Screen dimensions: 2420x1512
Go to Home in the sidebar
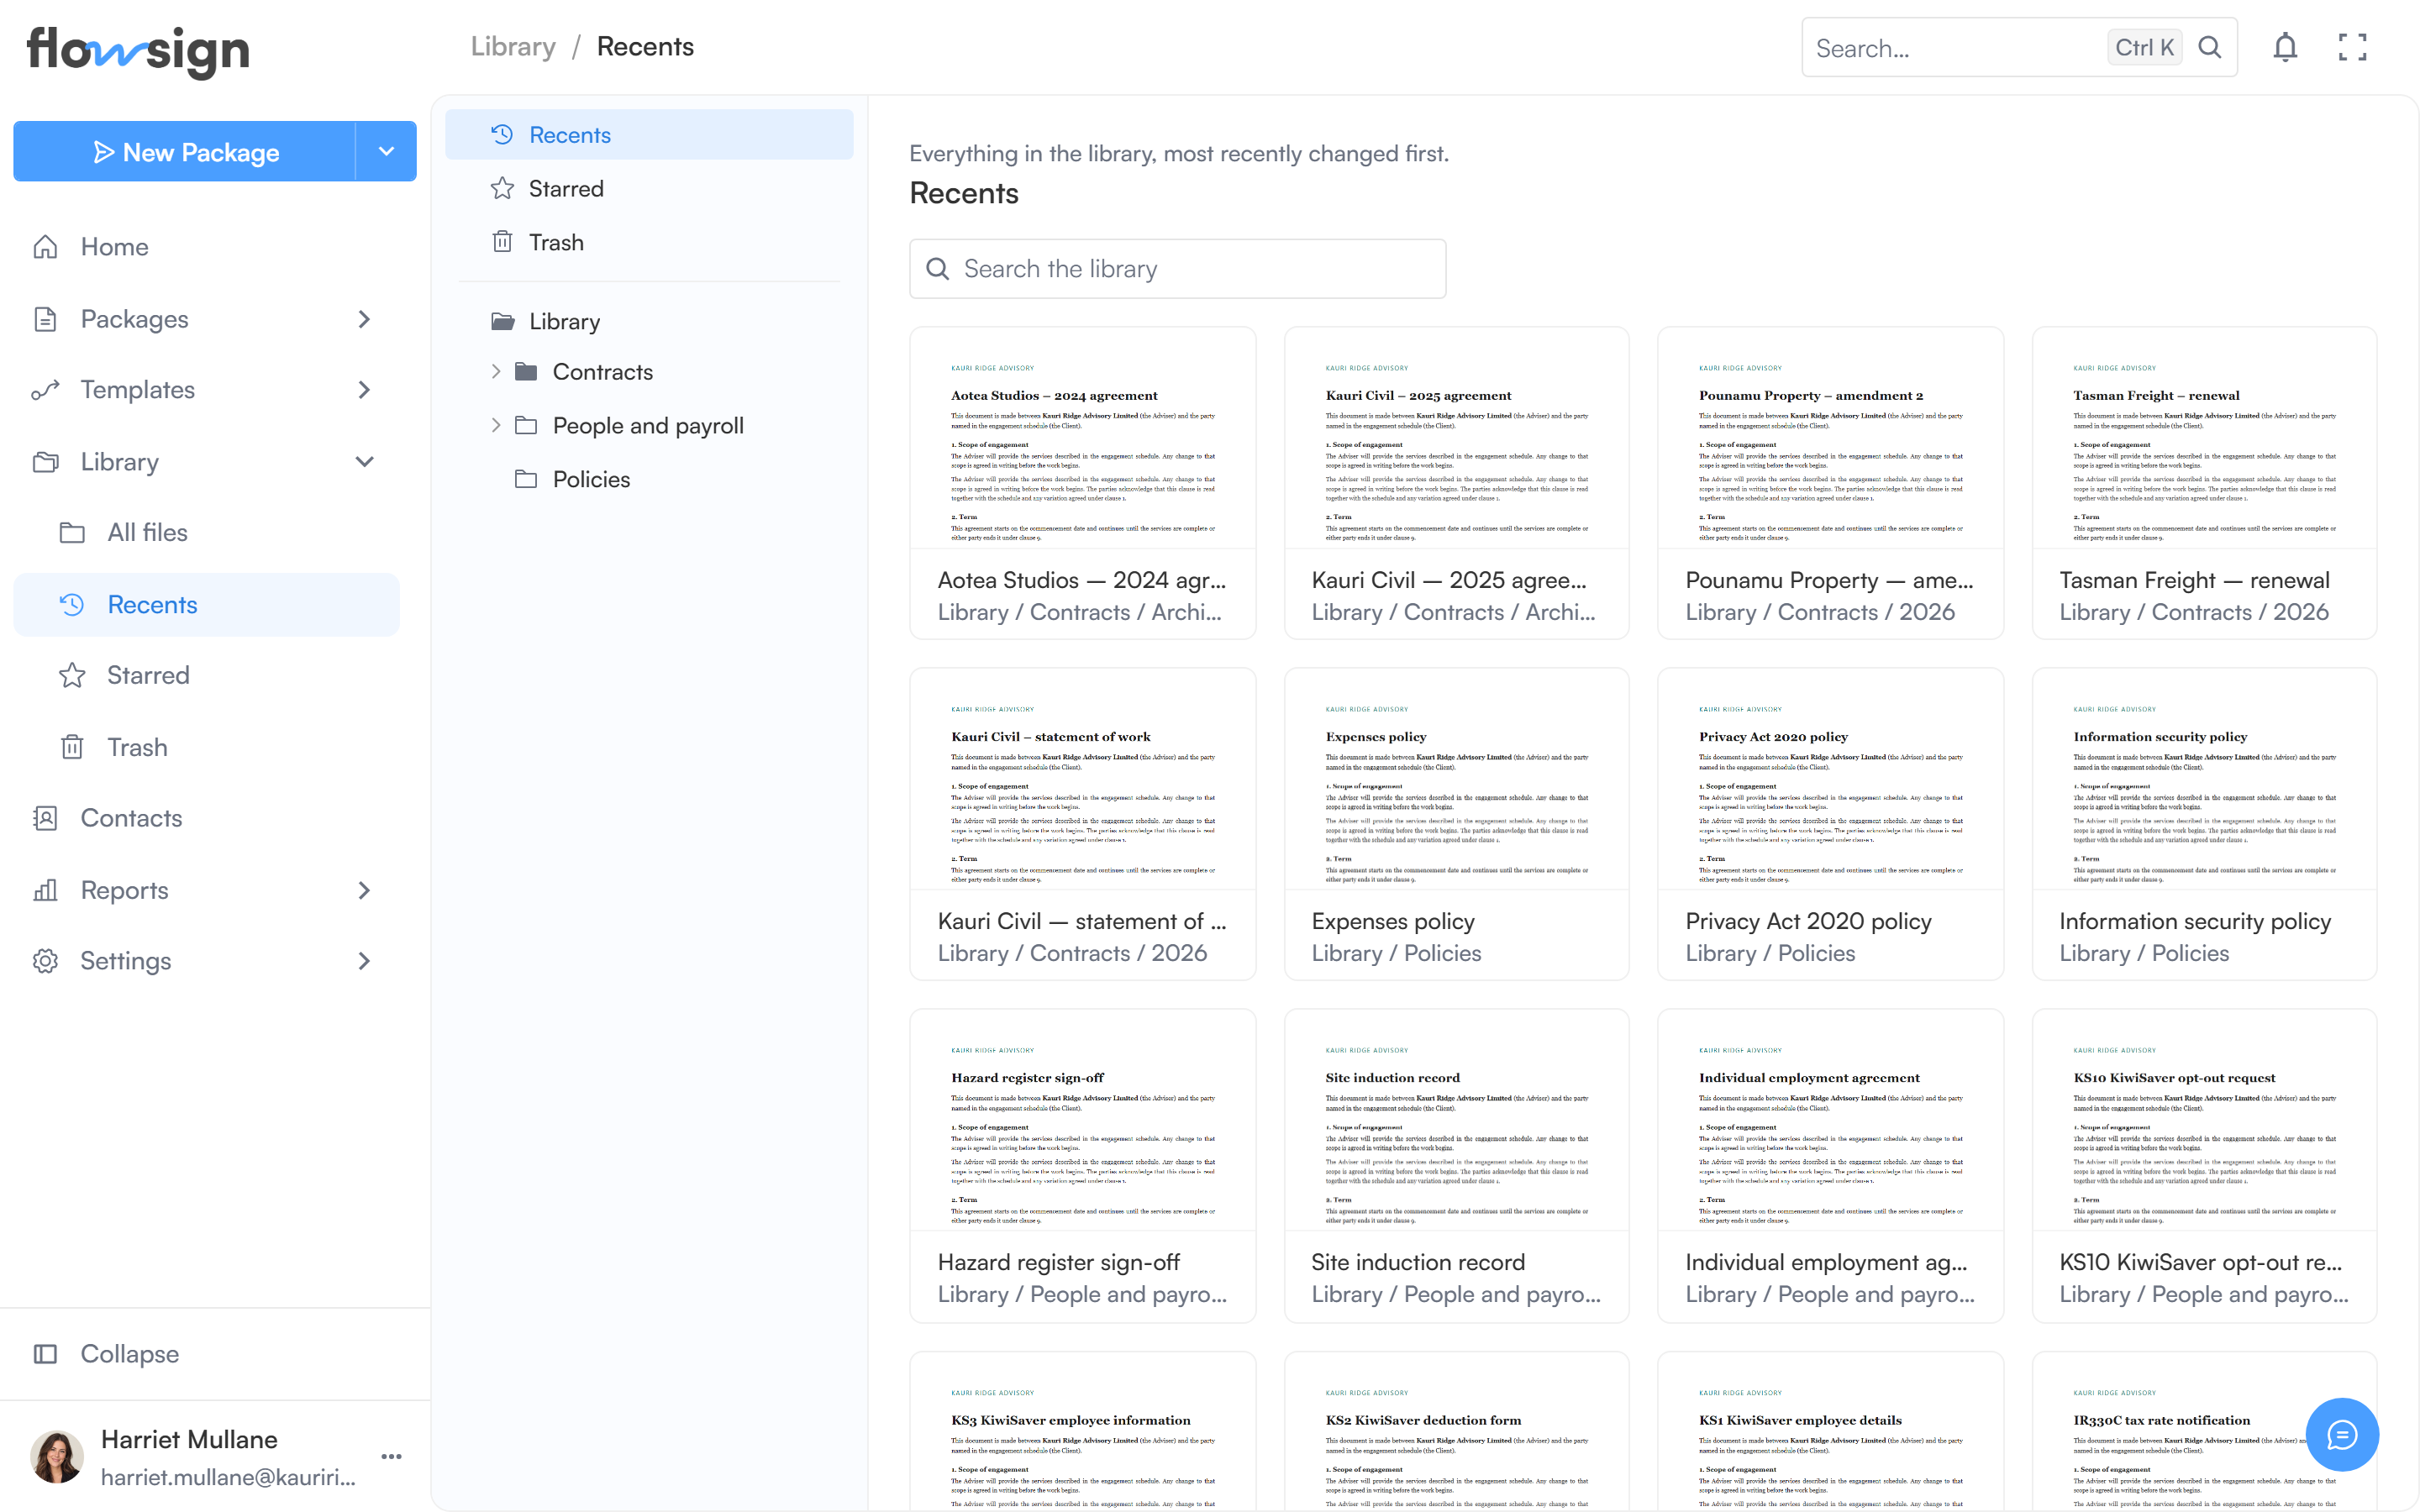[206, 247]
